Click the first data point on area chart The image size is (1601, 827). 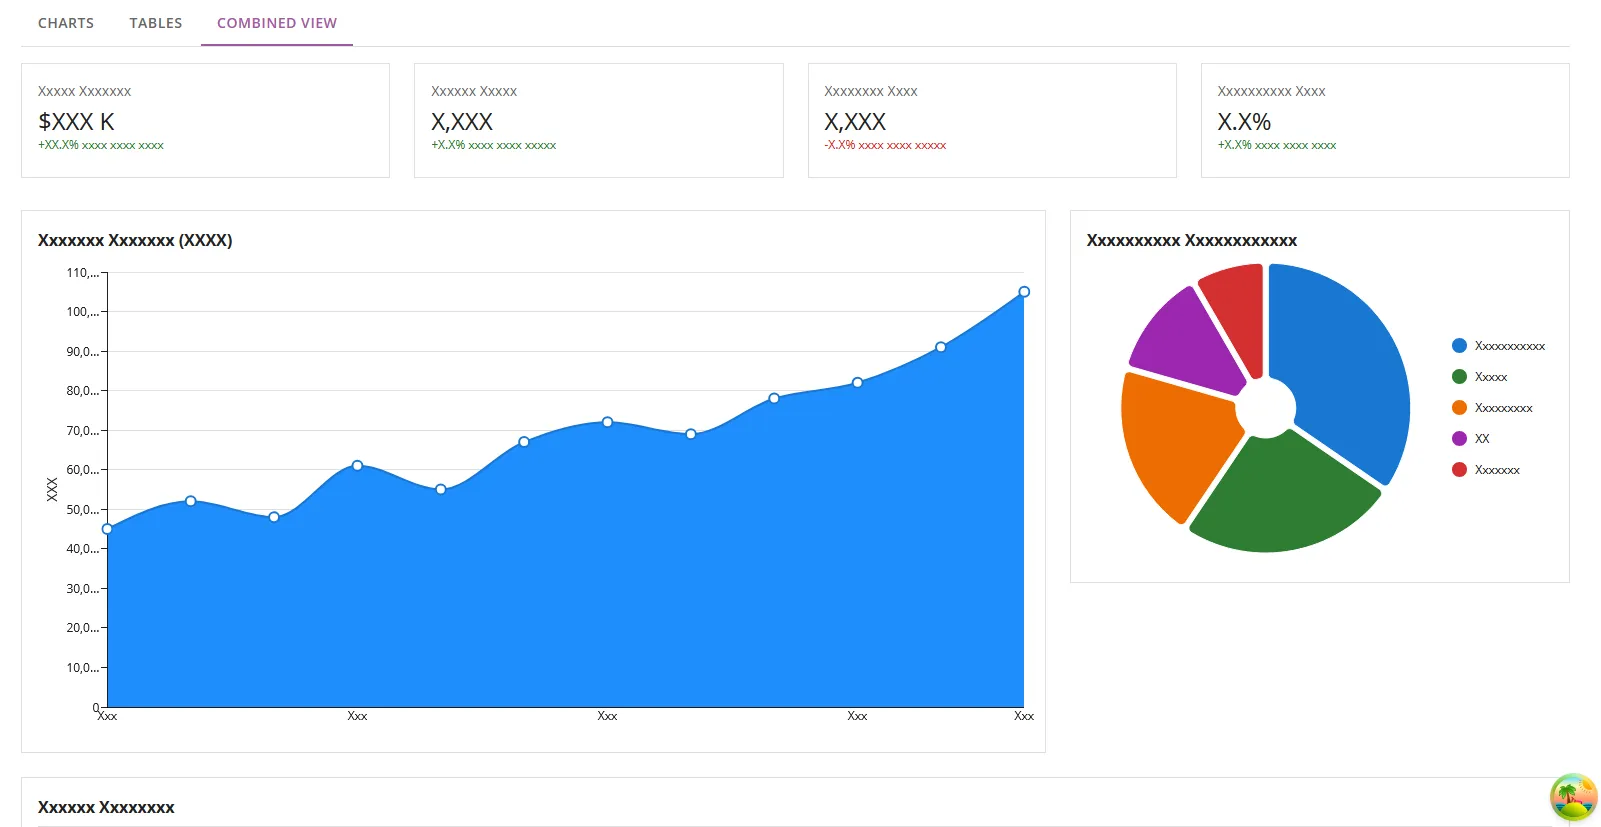pos(107,529)
